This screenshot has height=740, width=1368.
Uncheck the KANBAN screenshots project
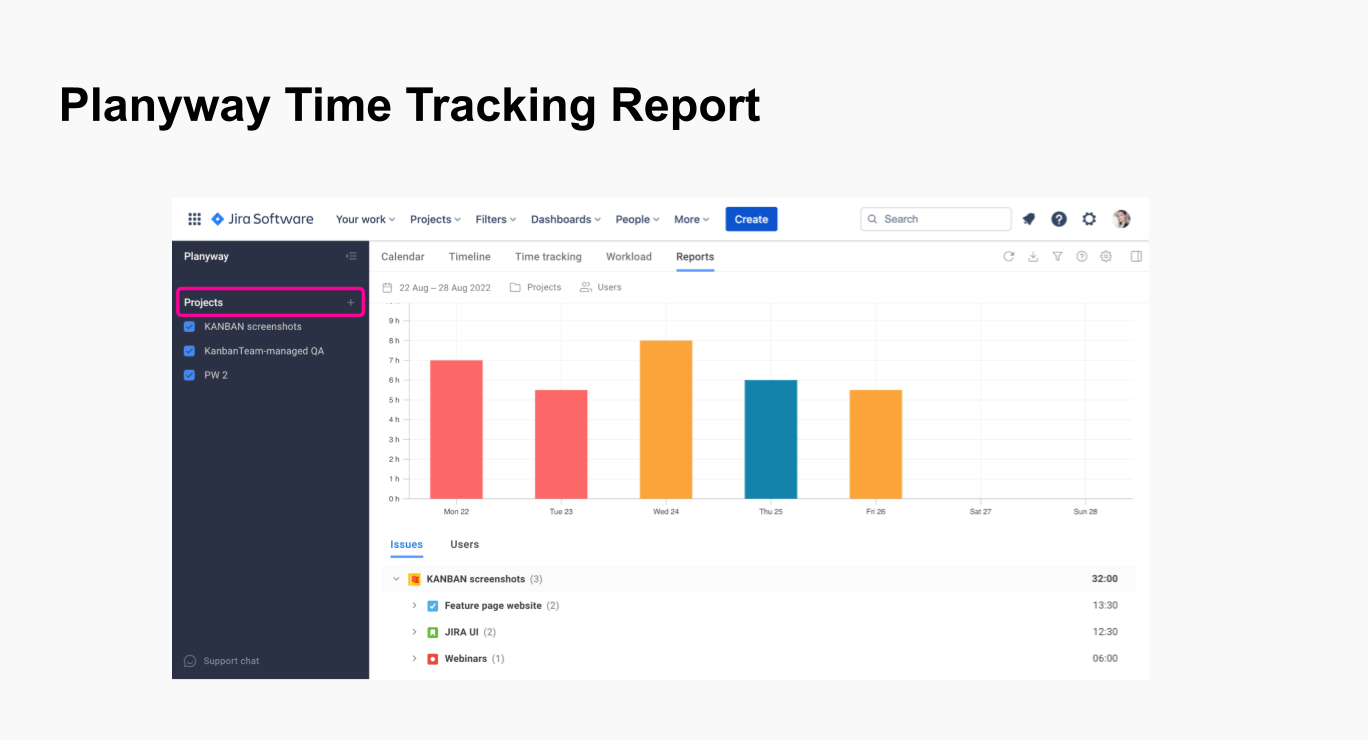[189, 327]
